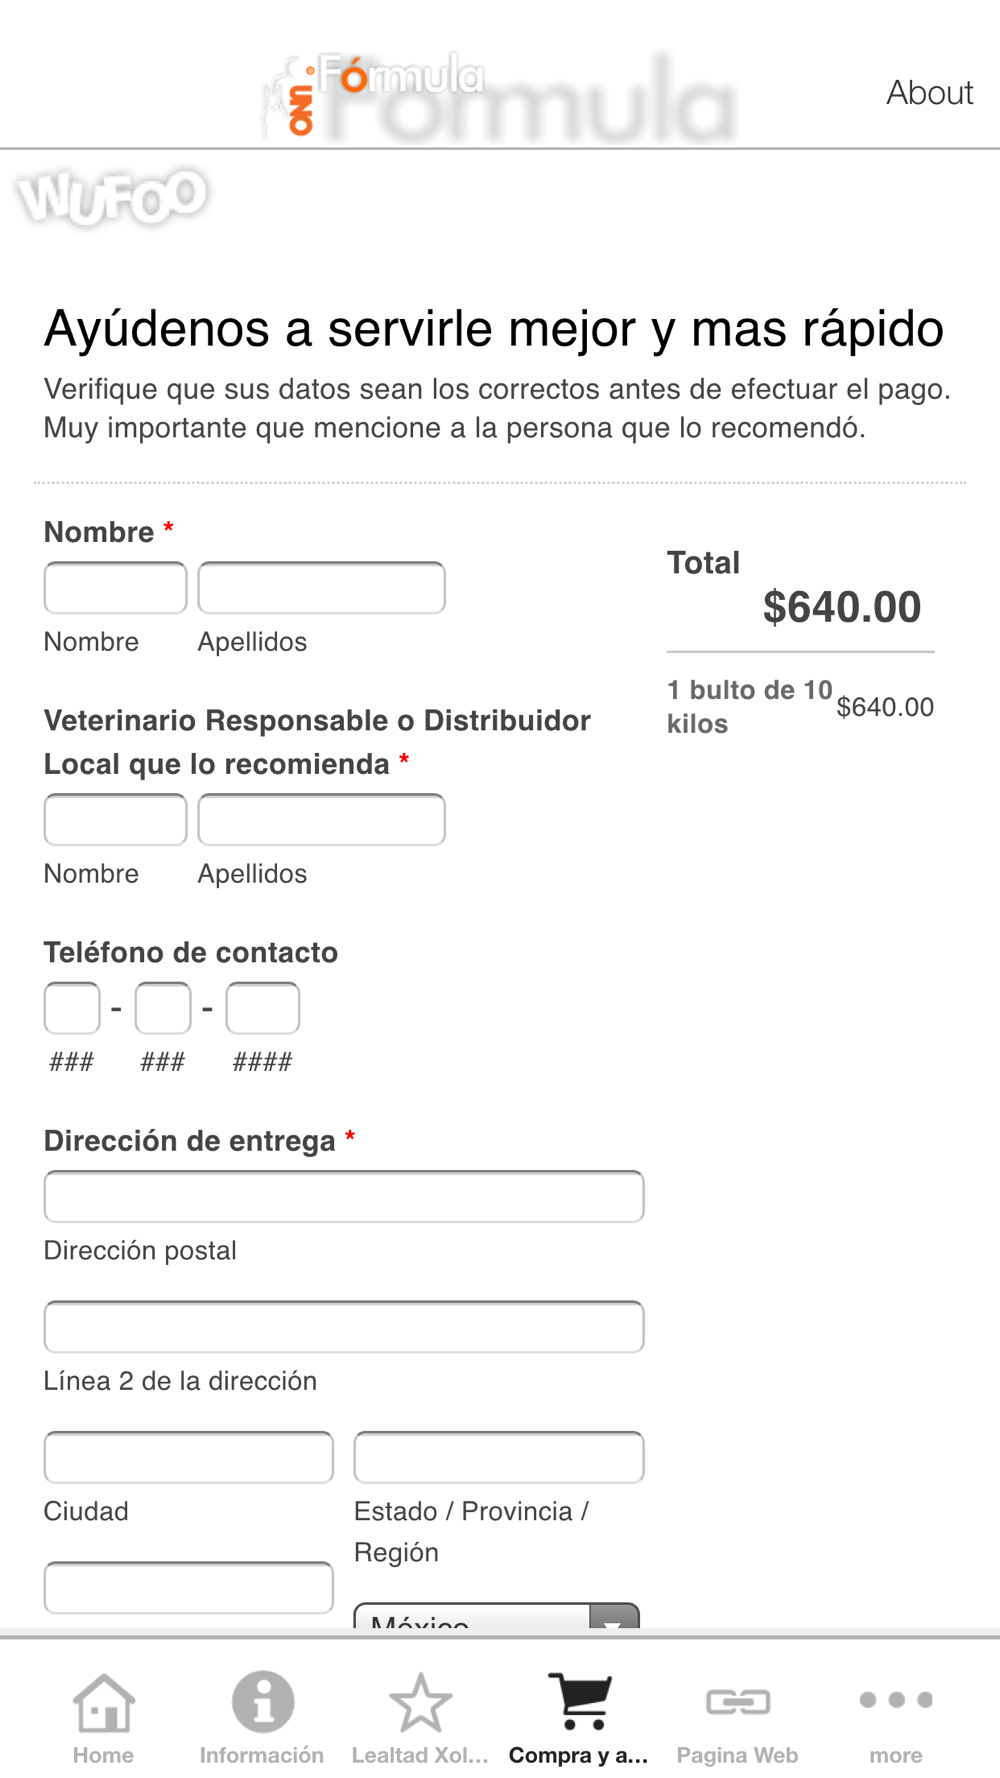Click the veterinarian Apellidos input field
This screenshot has height=1778, width=1000.
point(321,820)
